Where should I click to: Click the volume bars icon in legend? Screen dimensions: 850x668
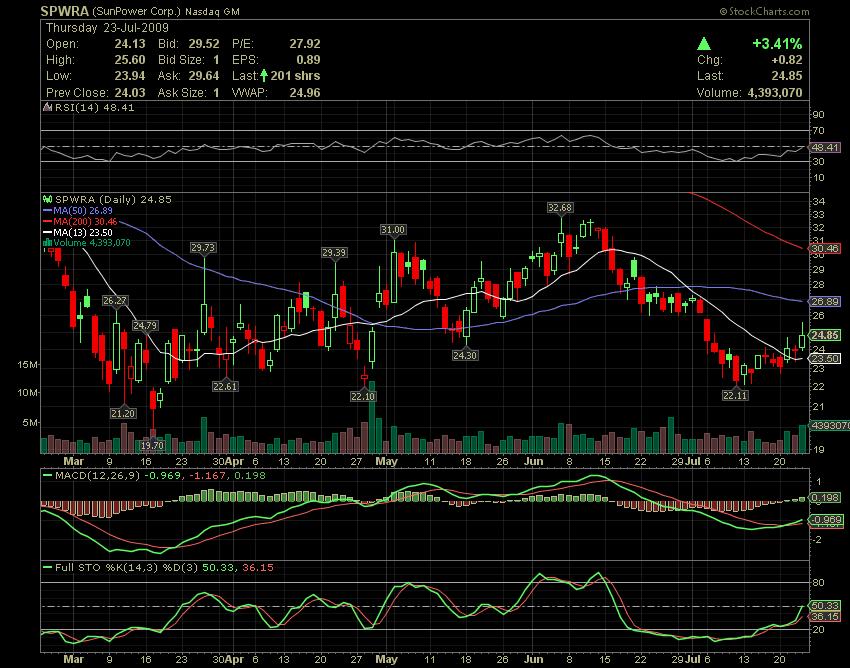(48, 243)
